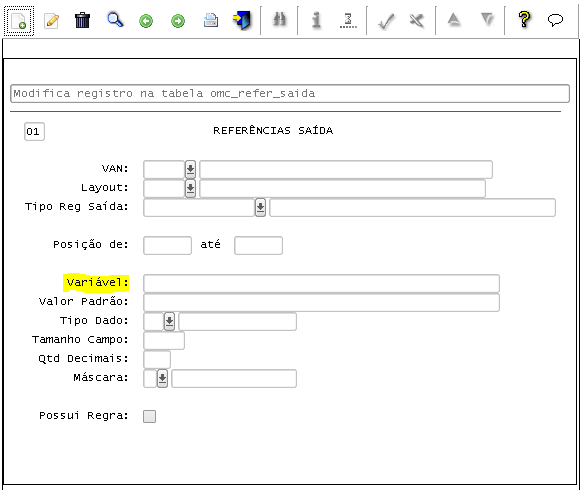Screen dimensions: 583x490
Task: Click the REFERÊNCIAS SAÍDA title
Action: [273, 130]
